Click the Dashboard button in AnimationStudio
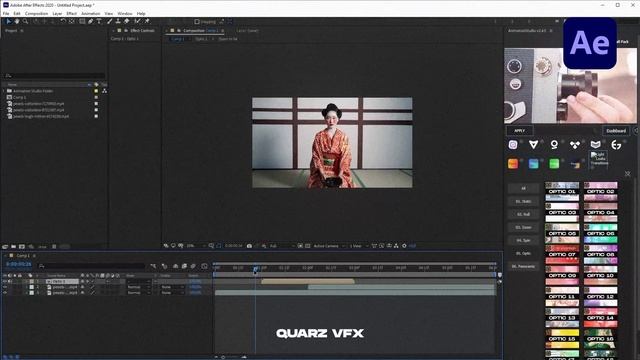The width and height of the screenshot is (640, 360). pos(616,131)
